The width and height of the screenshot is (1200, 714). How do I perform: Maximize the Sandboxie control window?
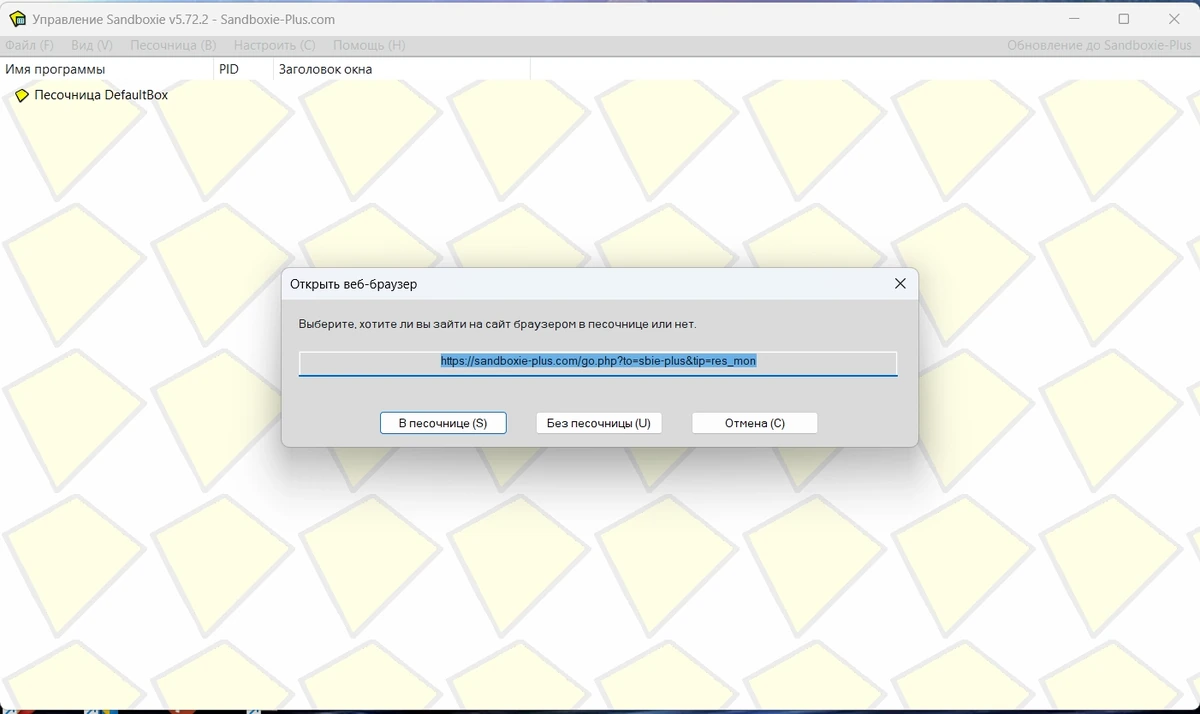tap(1124, 19)
